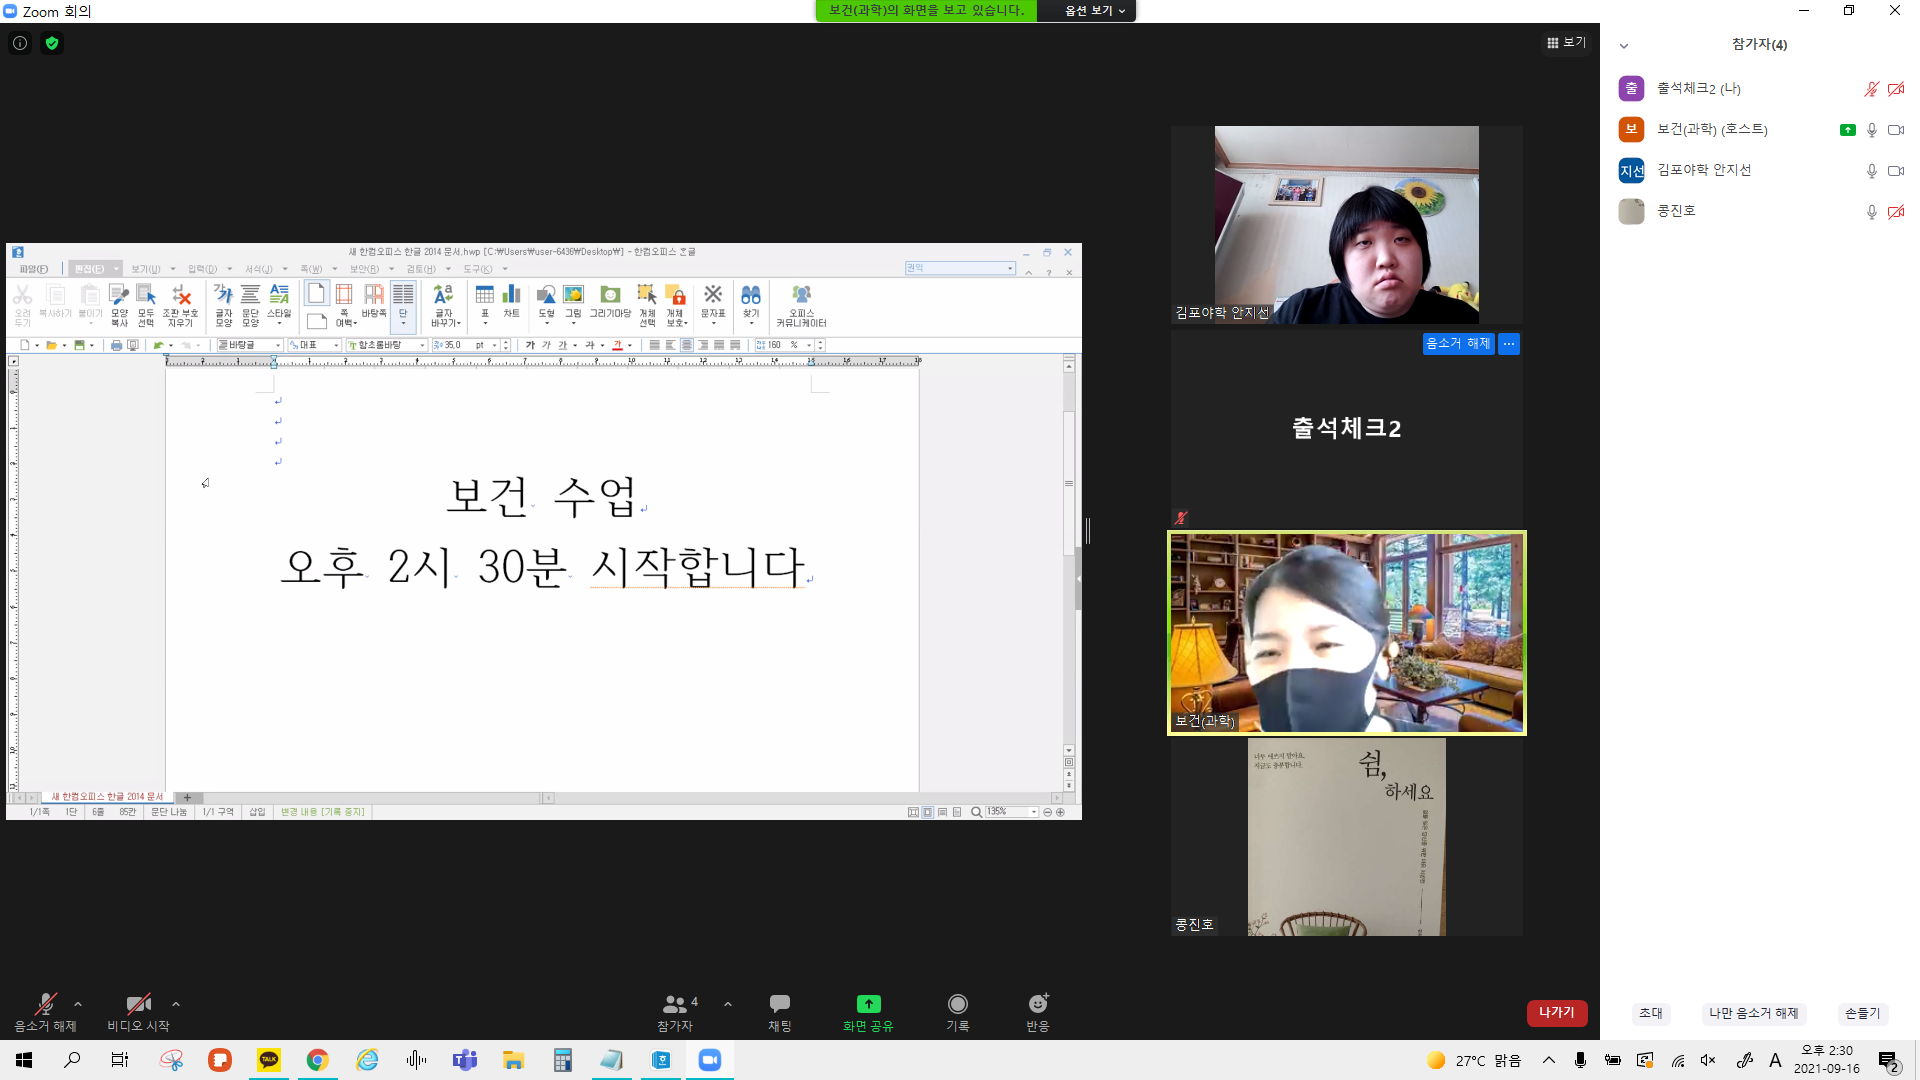Select 홍진호 video thumbnail
Screen dimensions: 1920x1080
(1347, 837)
